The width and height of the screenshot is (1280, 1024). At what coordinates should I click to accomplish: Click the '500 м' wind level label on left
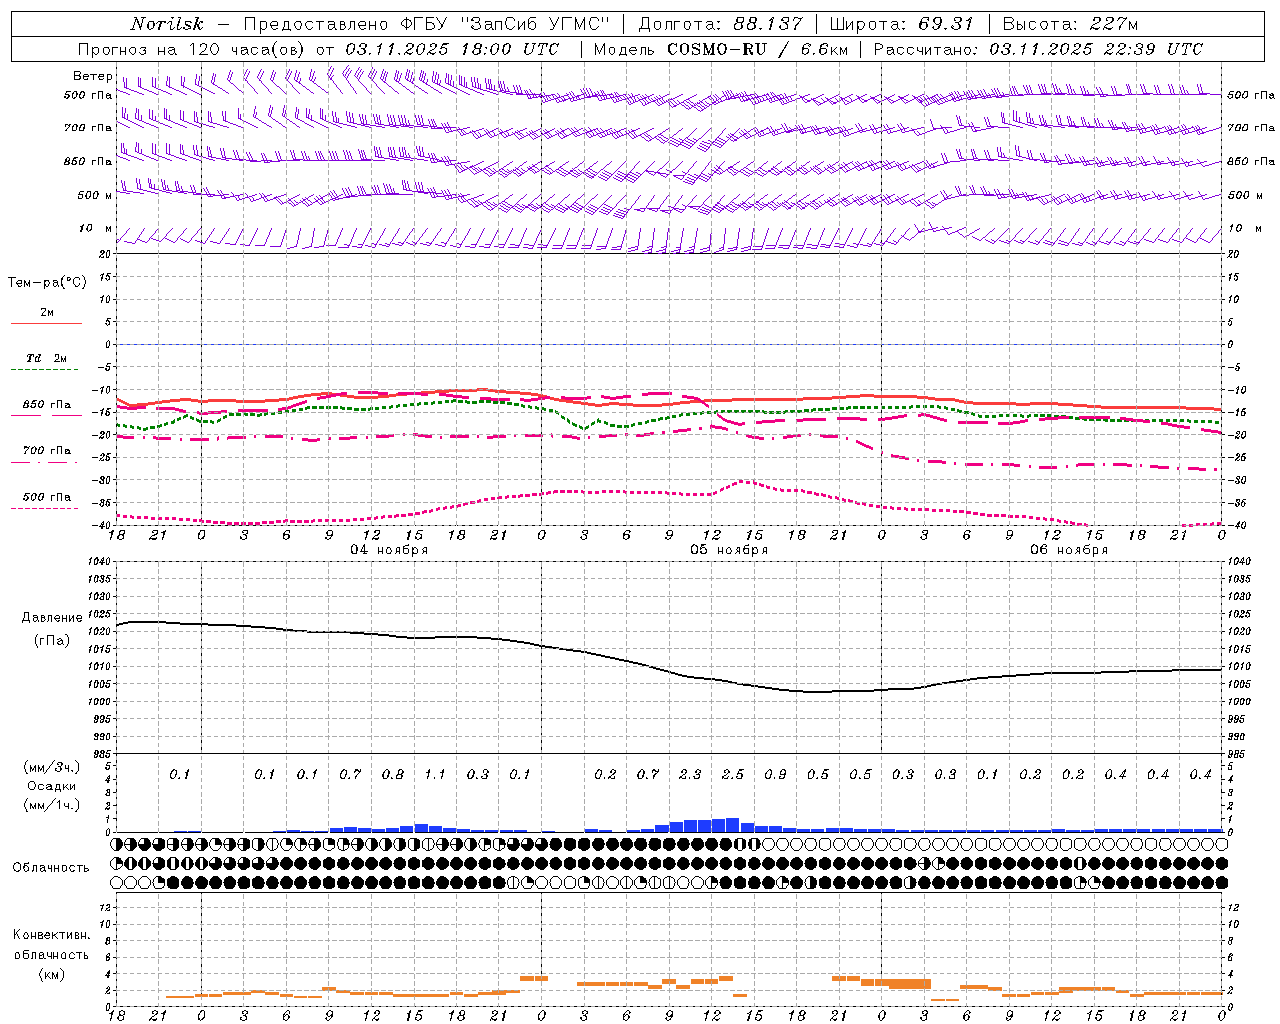95,195
